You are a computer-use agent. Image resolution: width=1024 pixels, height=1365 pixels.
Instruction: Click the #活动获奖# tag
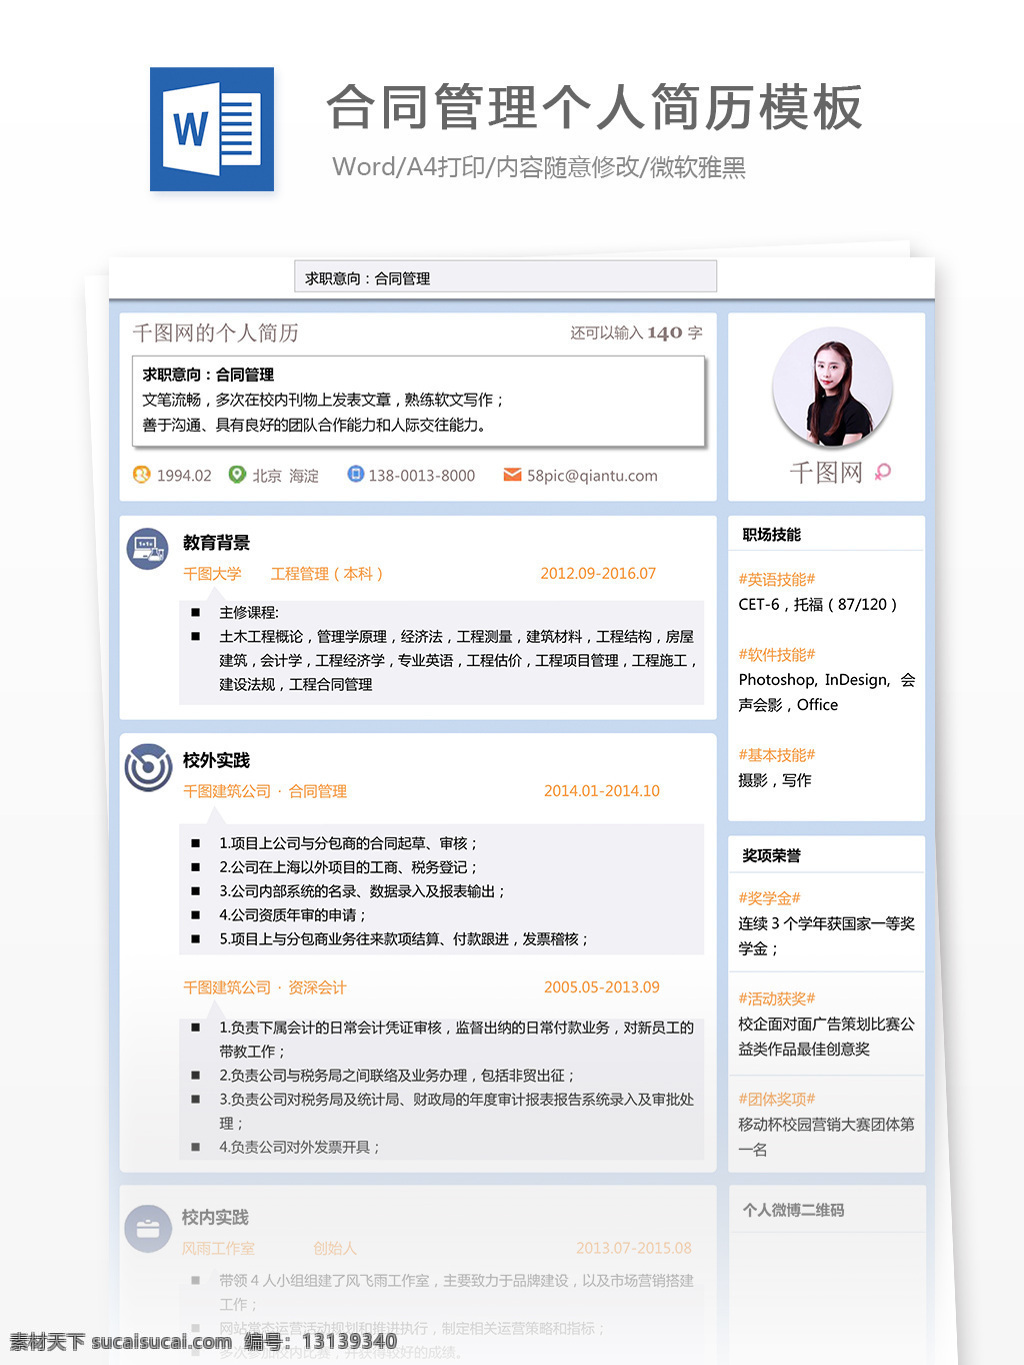click(777, 998)
